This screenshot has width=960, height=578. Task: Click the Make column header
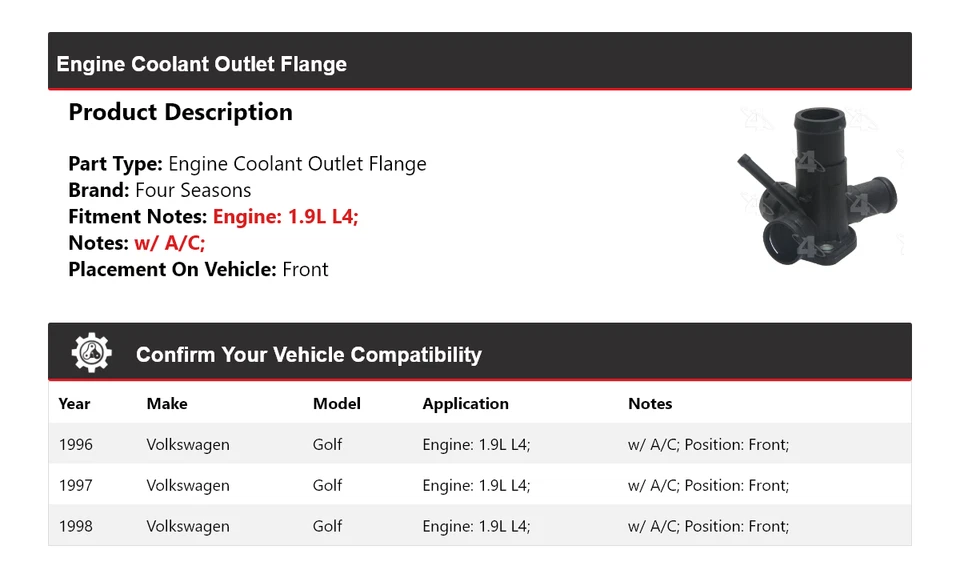pyautogui.click(x=167, y=404)
